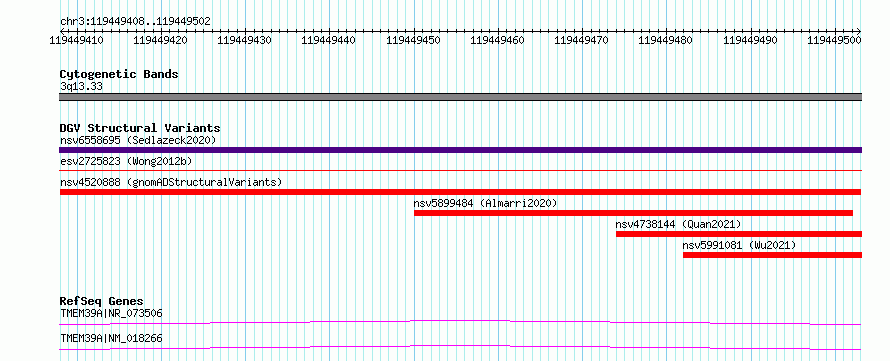Click ruler position 119449480

pyautogui.click(x=666, y=40)
